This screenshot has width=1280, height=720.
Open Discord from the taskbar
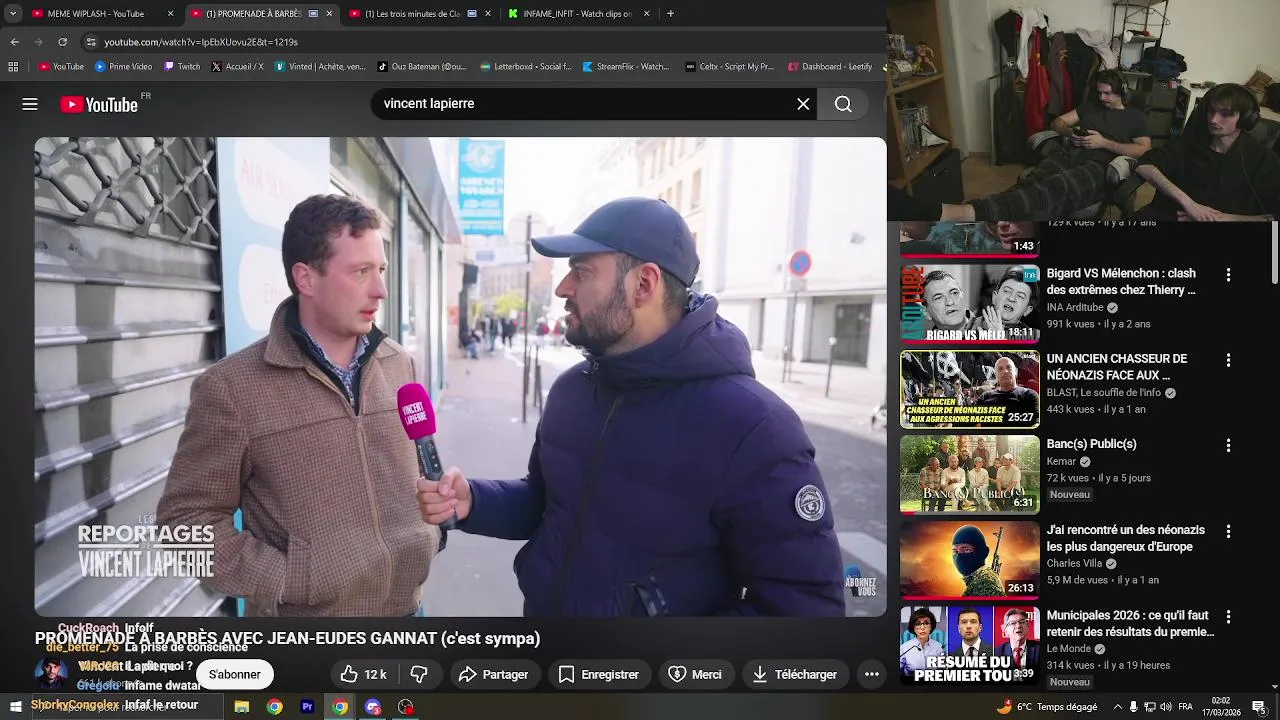click(x=373, y=707)
